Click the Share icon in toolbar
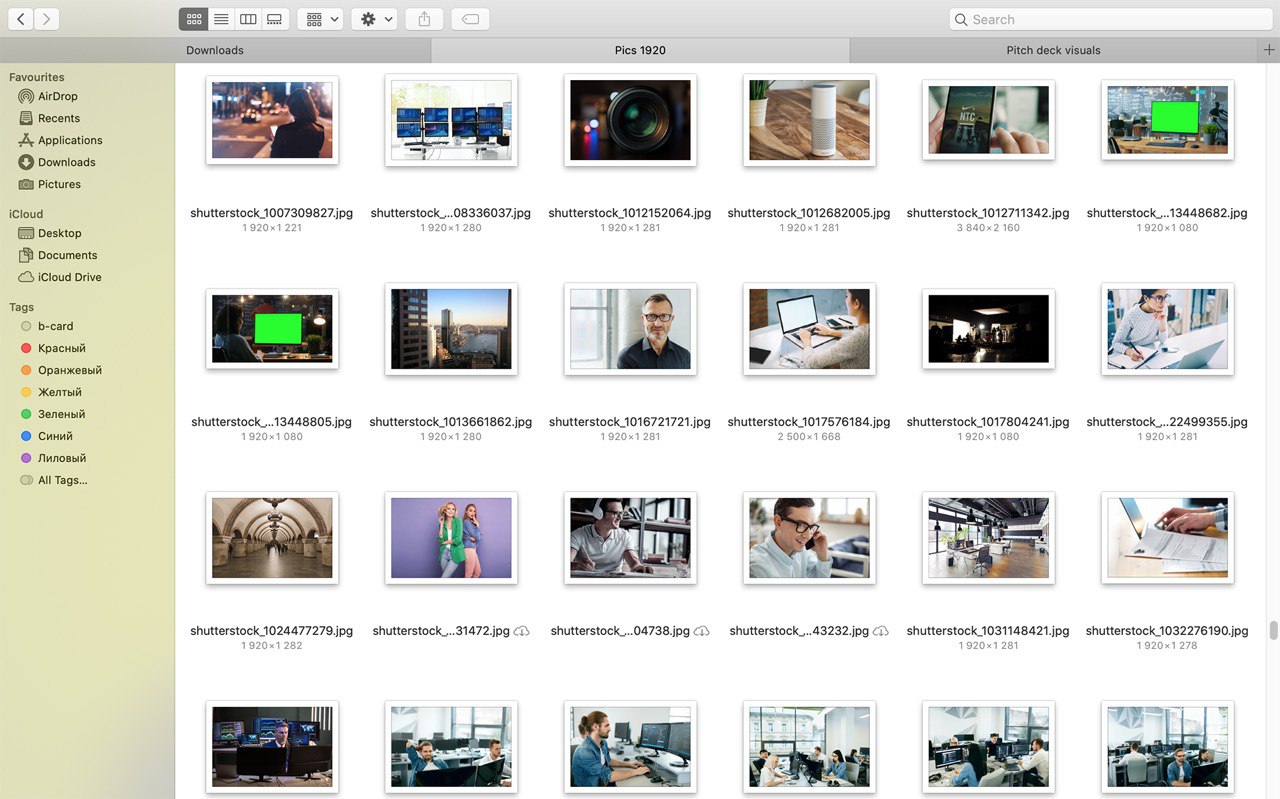This screenshot has height=799, width=1280. click(424, 19)
